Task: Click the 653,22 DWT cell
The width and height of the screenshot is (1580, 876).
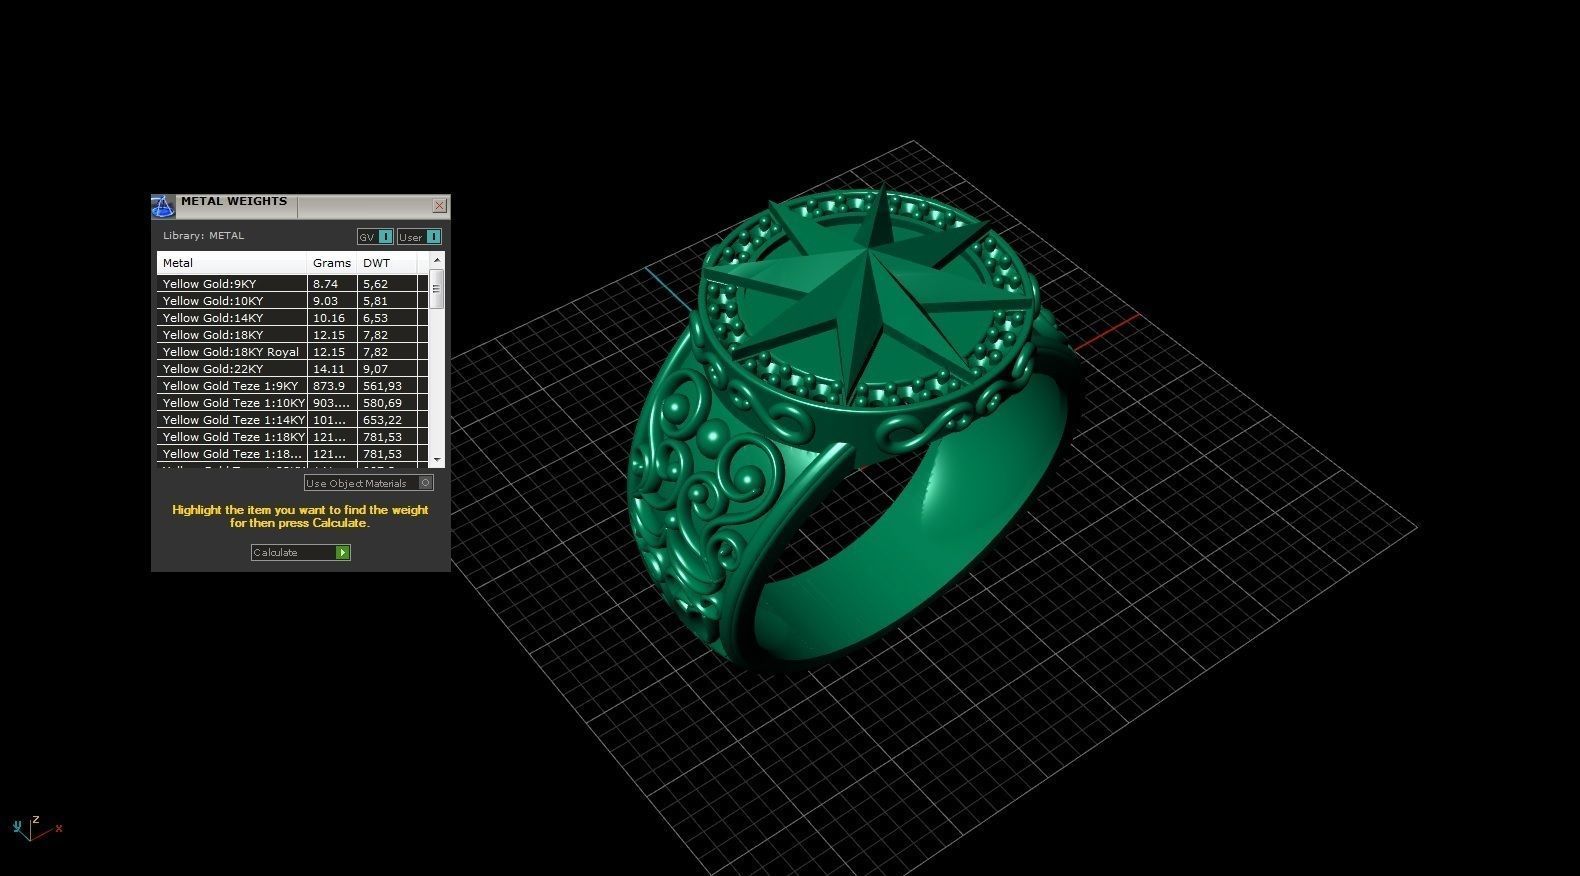Action: tap(388, 420)
